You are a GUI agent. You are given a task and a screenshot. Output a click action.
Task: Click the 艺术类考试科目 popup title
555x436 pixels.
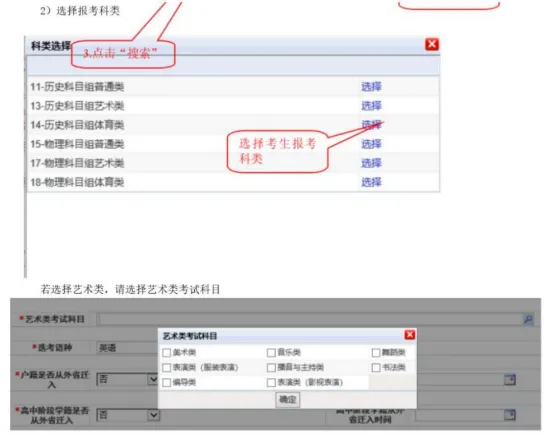[x=190, y=336]
